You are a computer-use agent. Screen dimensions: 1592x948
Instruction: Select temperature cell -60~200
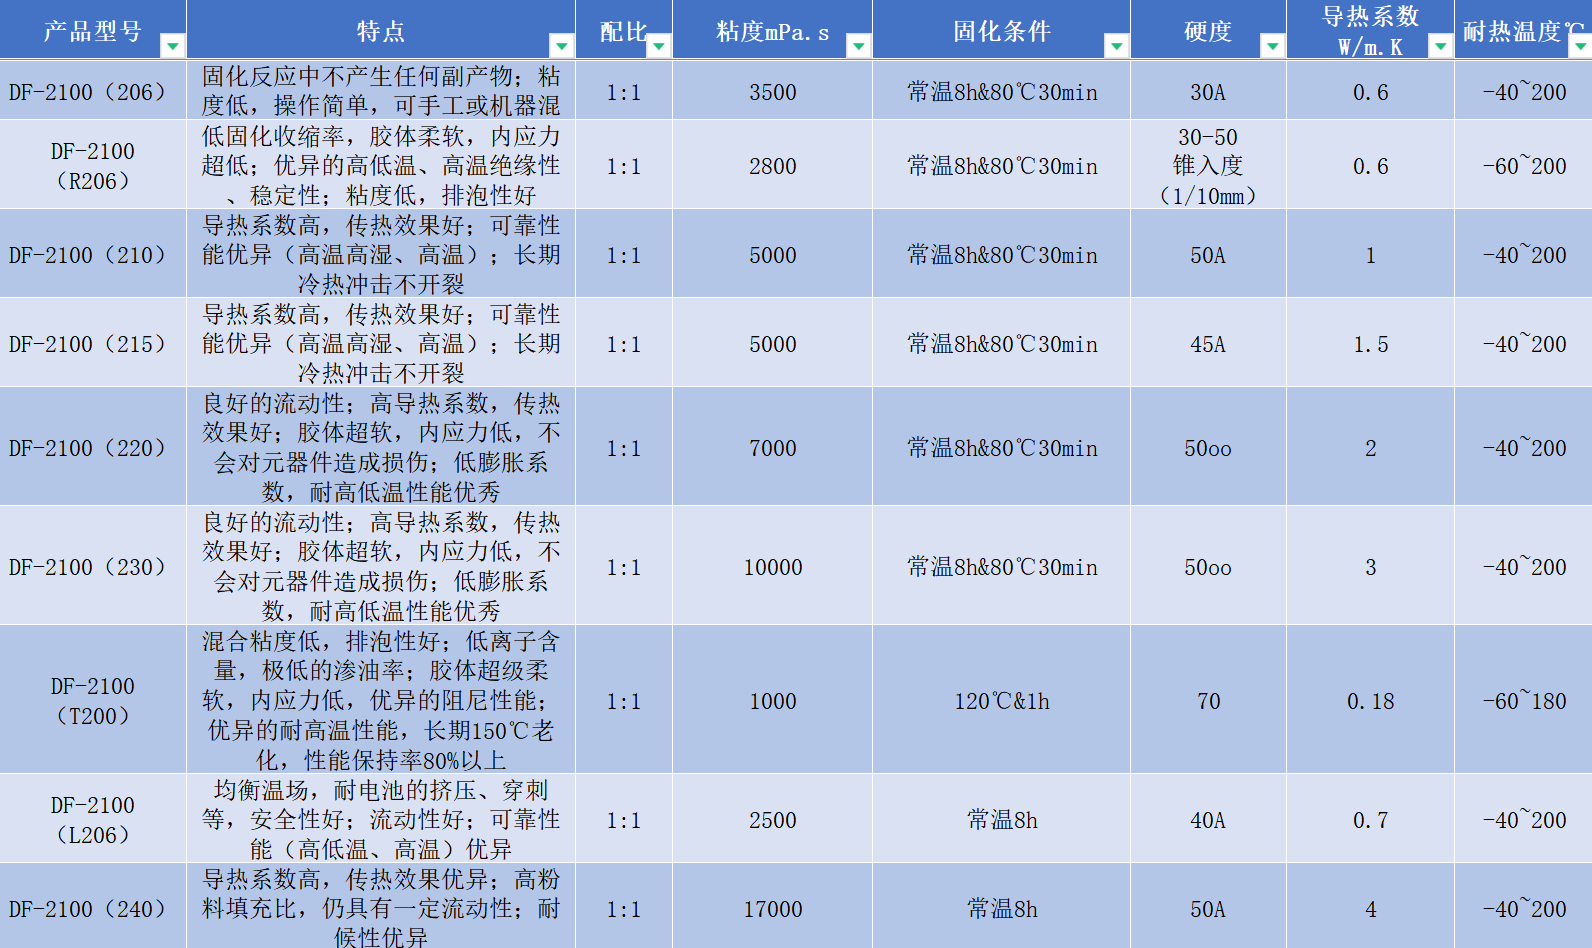(1524, 165)
